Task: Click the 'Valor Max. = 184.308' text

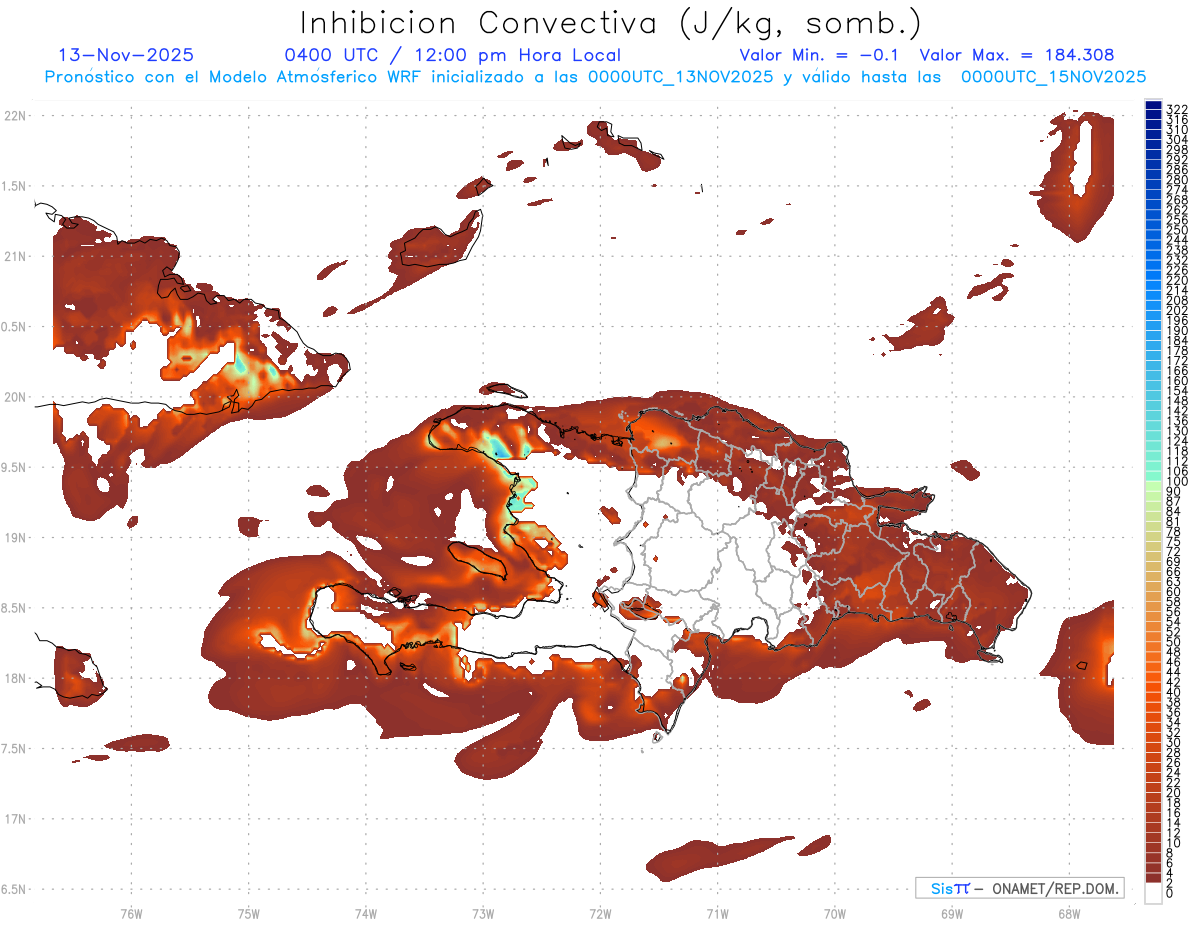Action: coord(1017,55)
